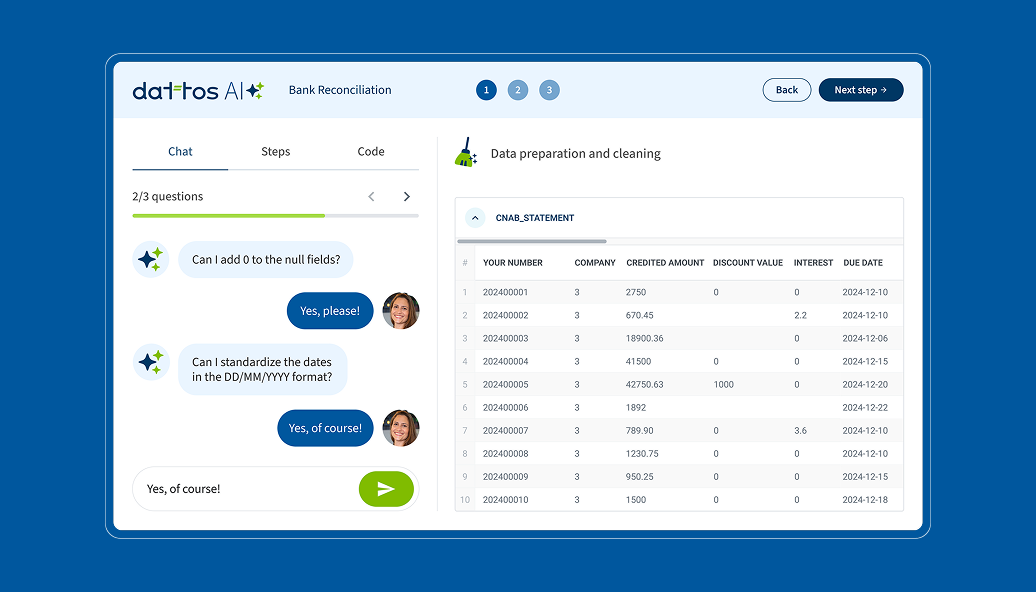Click the YOUR NUMBER column header

(x=513, y=263)
